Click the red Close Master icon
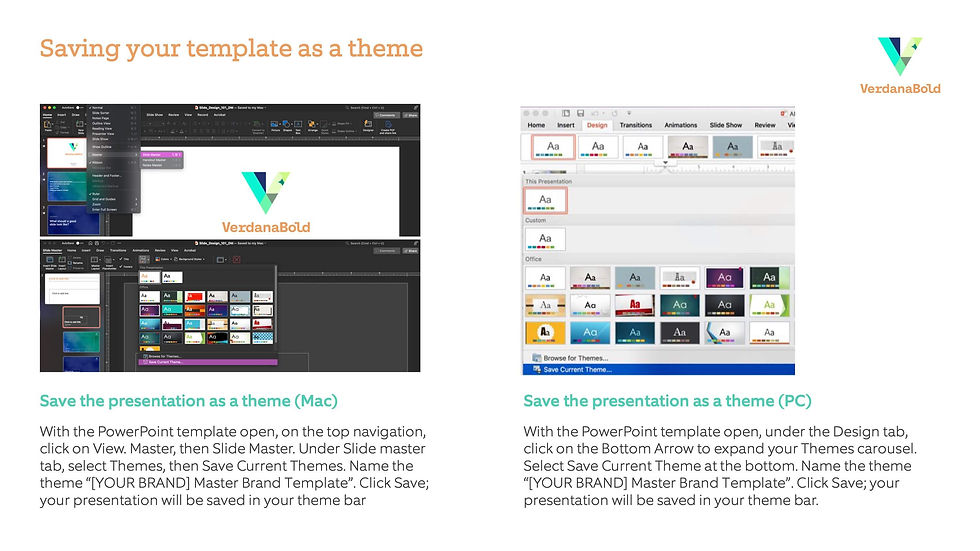This screenshot has height=551, width=980. 236,259
